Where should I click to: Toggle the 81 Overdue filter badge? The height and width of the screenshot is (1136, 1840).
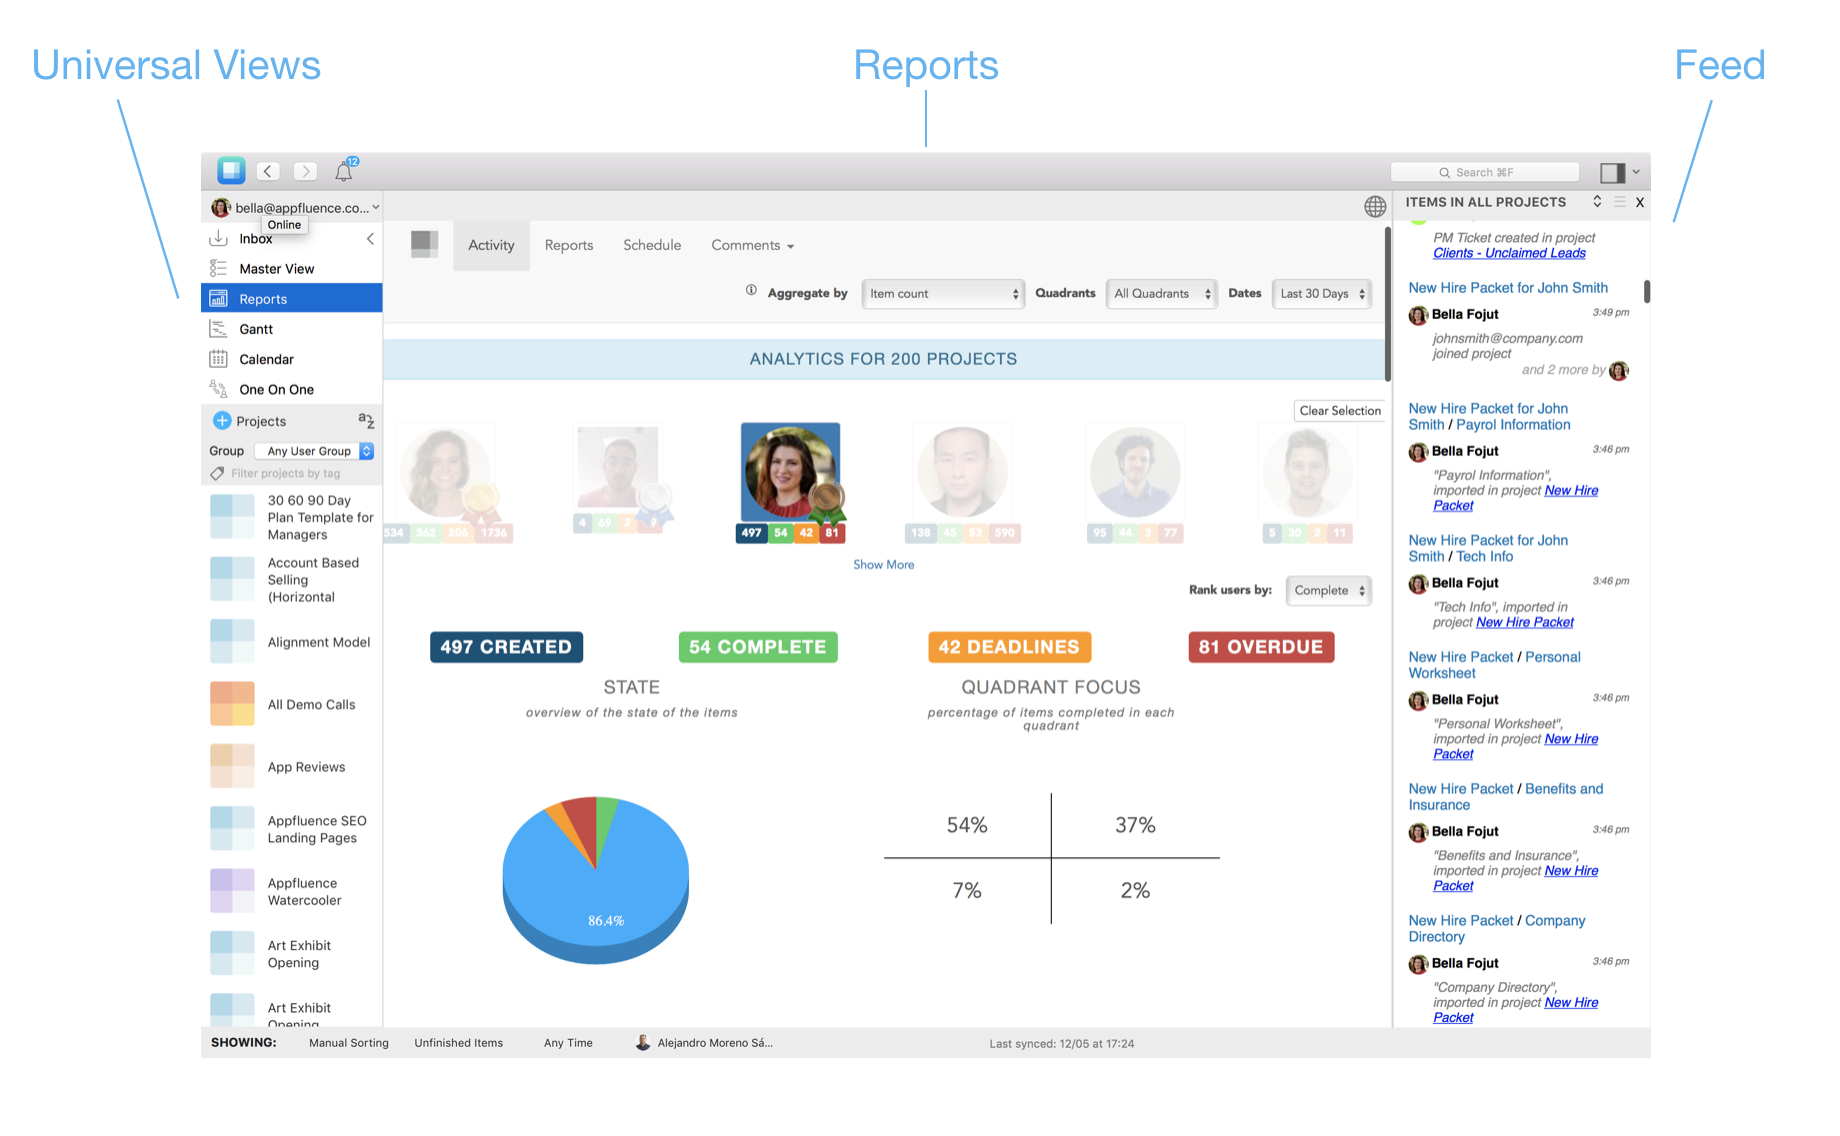click(1260, 647)
